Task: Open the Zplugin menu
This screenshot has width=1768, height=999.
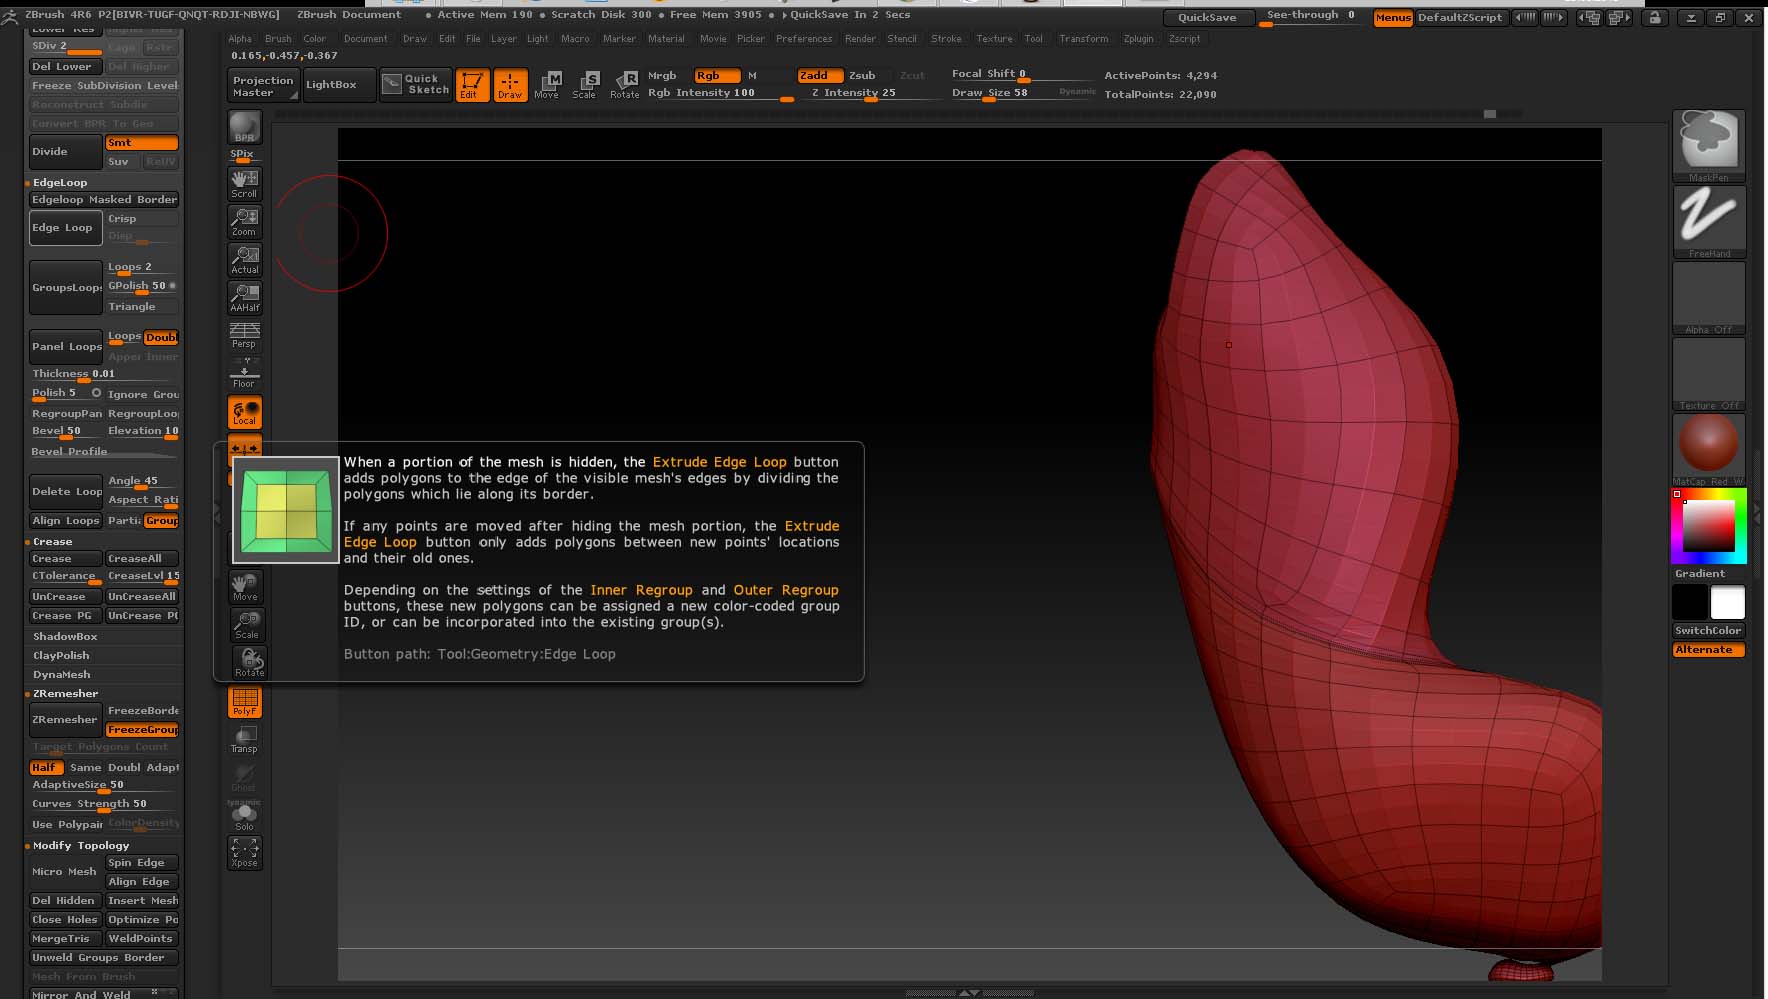Action: (x=1138, y=39)
